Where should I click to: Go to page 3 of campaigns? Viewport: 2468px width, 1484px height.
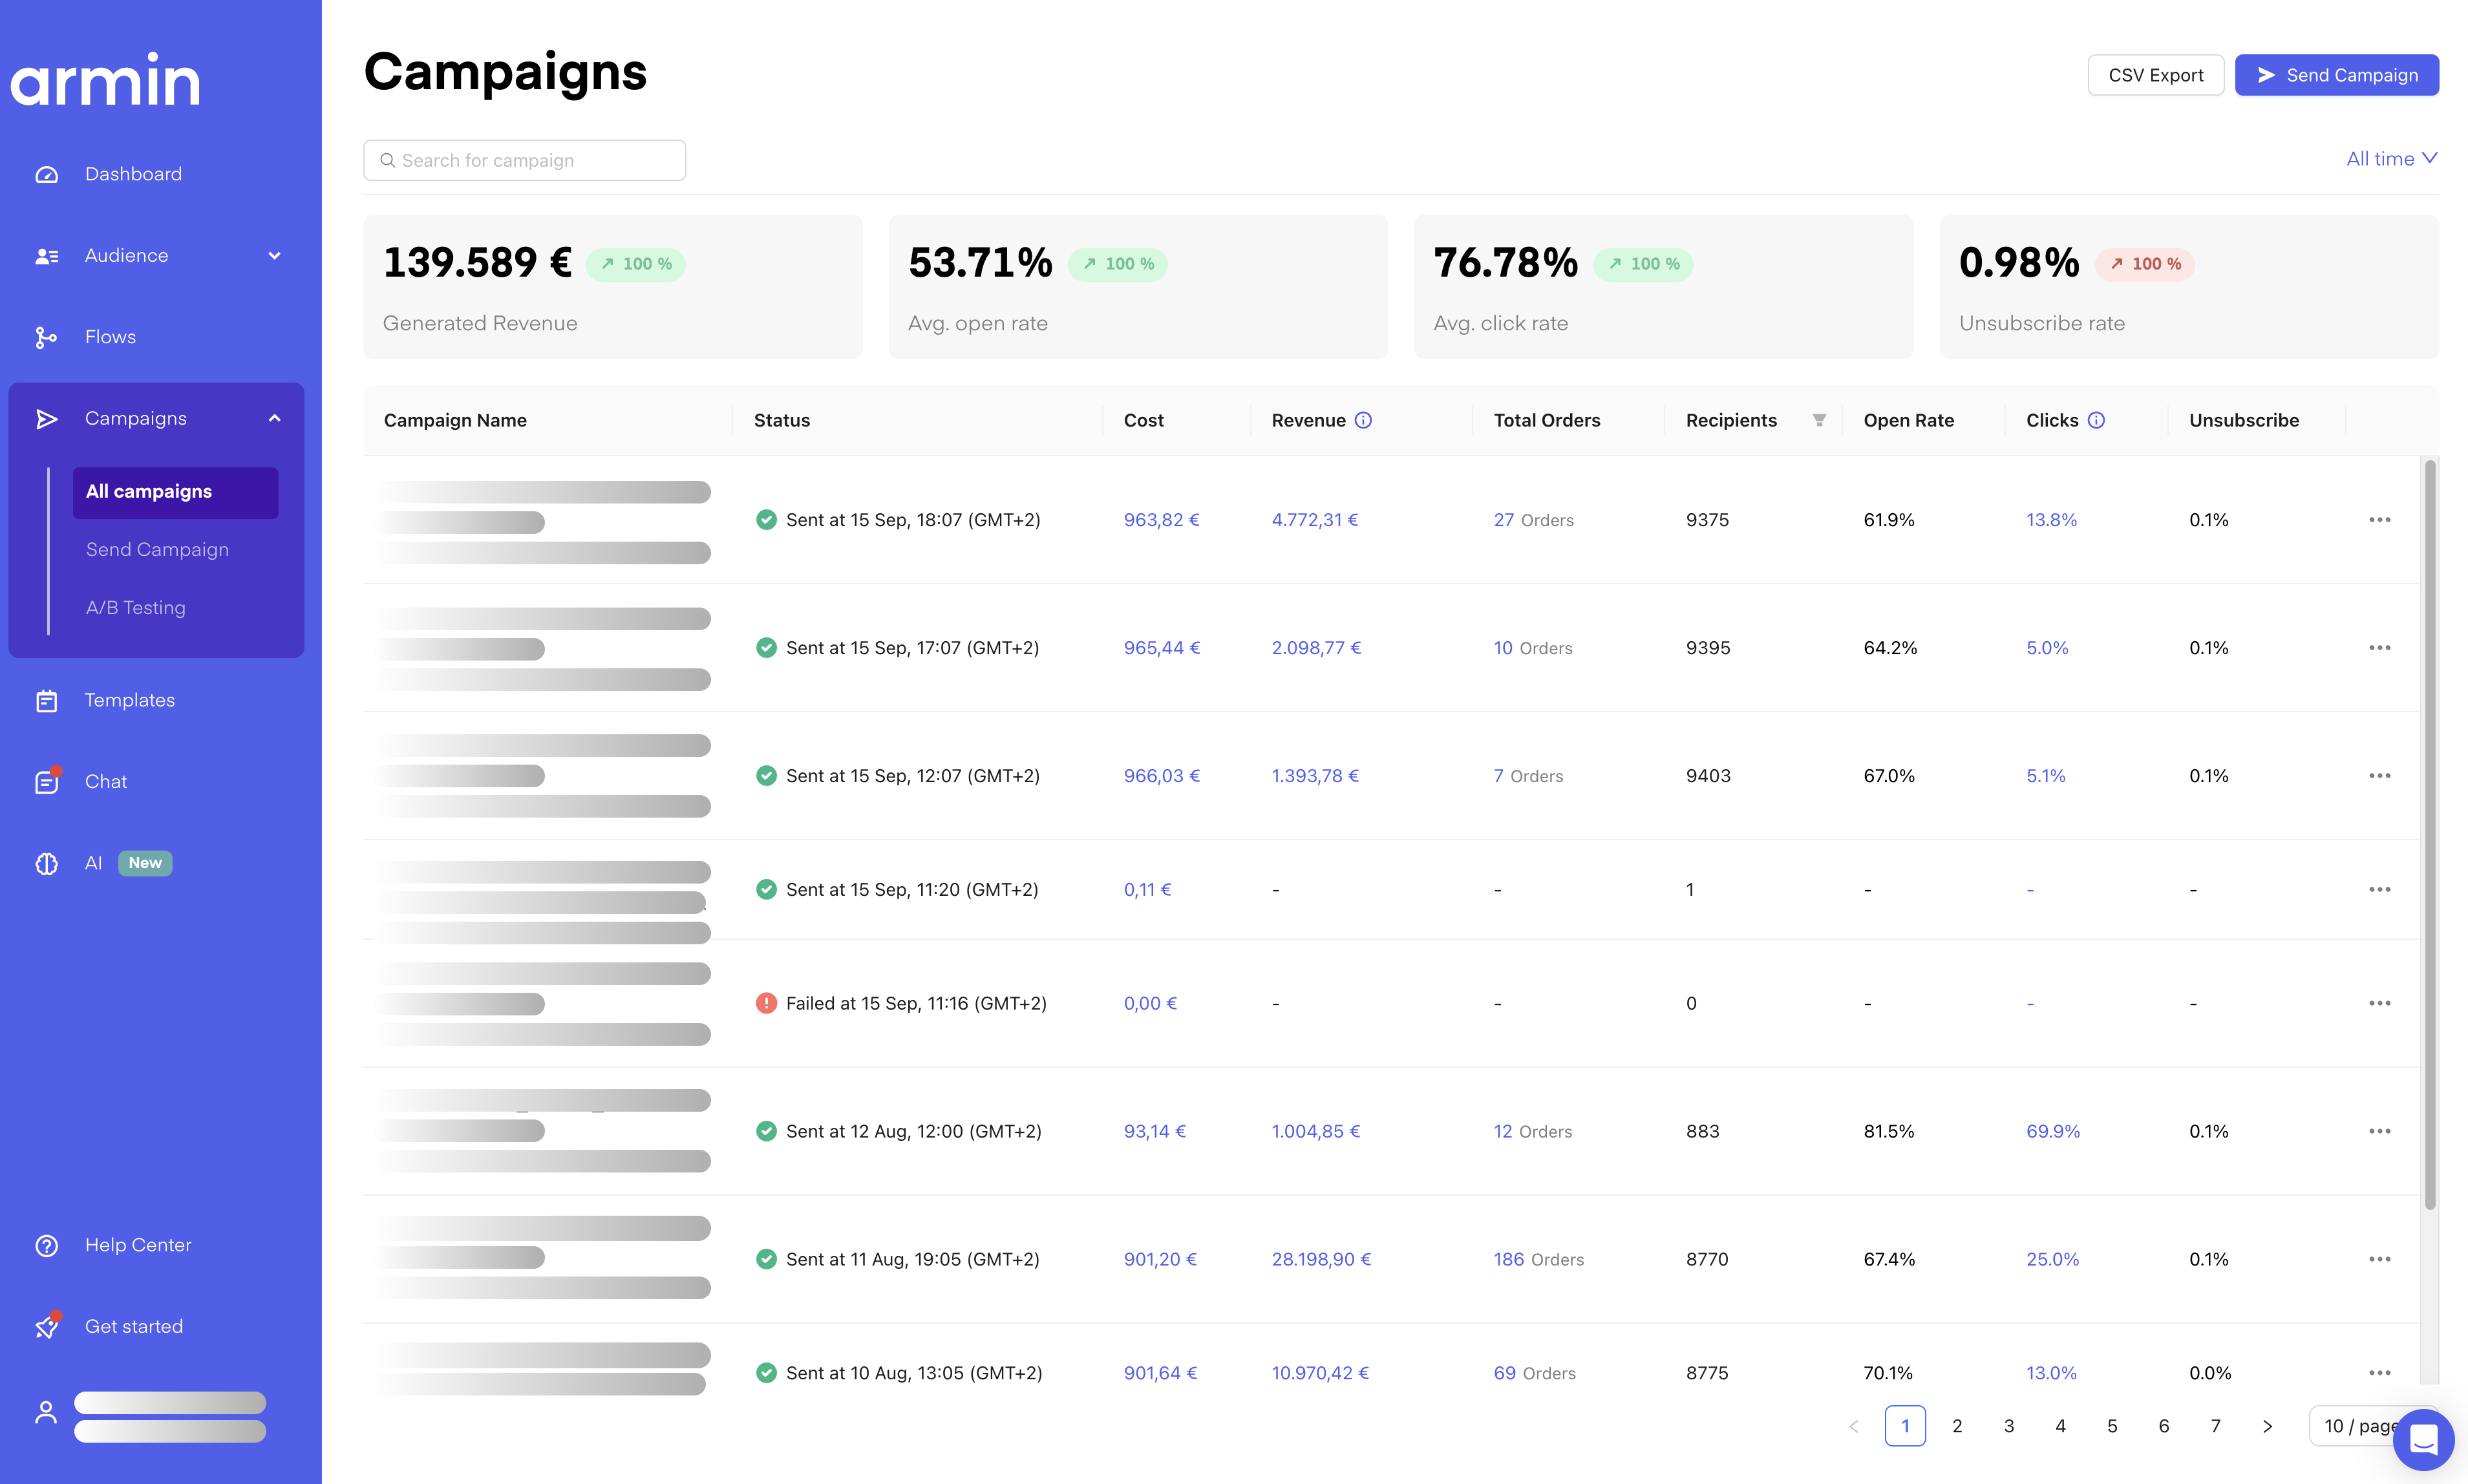(2008, 1426)
